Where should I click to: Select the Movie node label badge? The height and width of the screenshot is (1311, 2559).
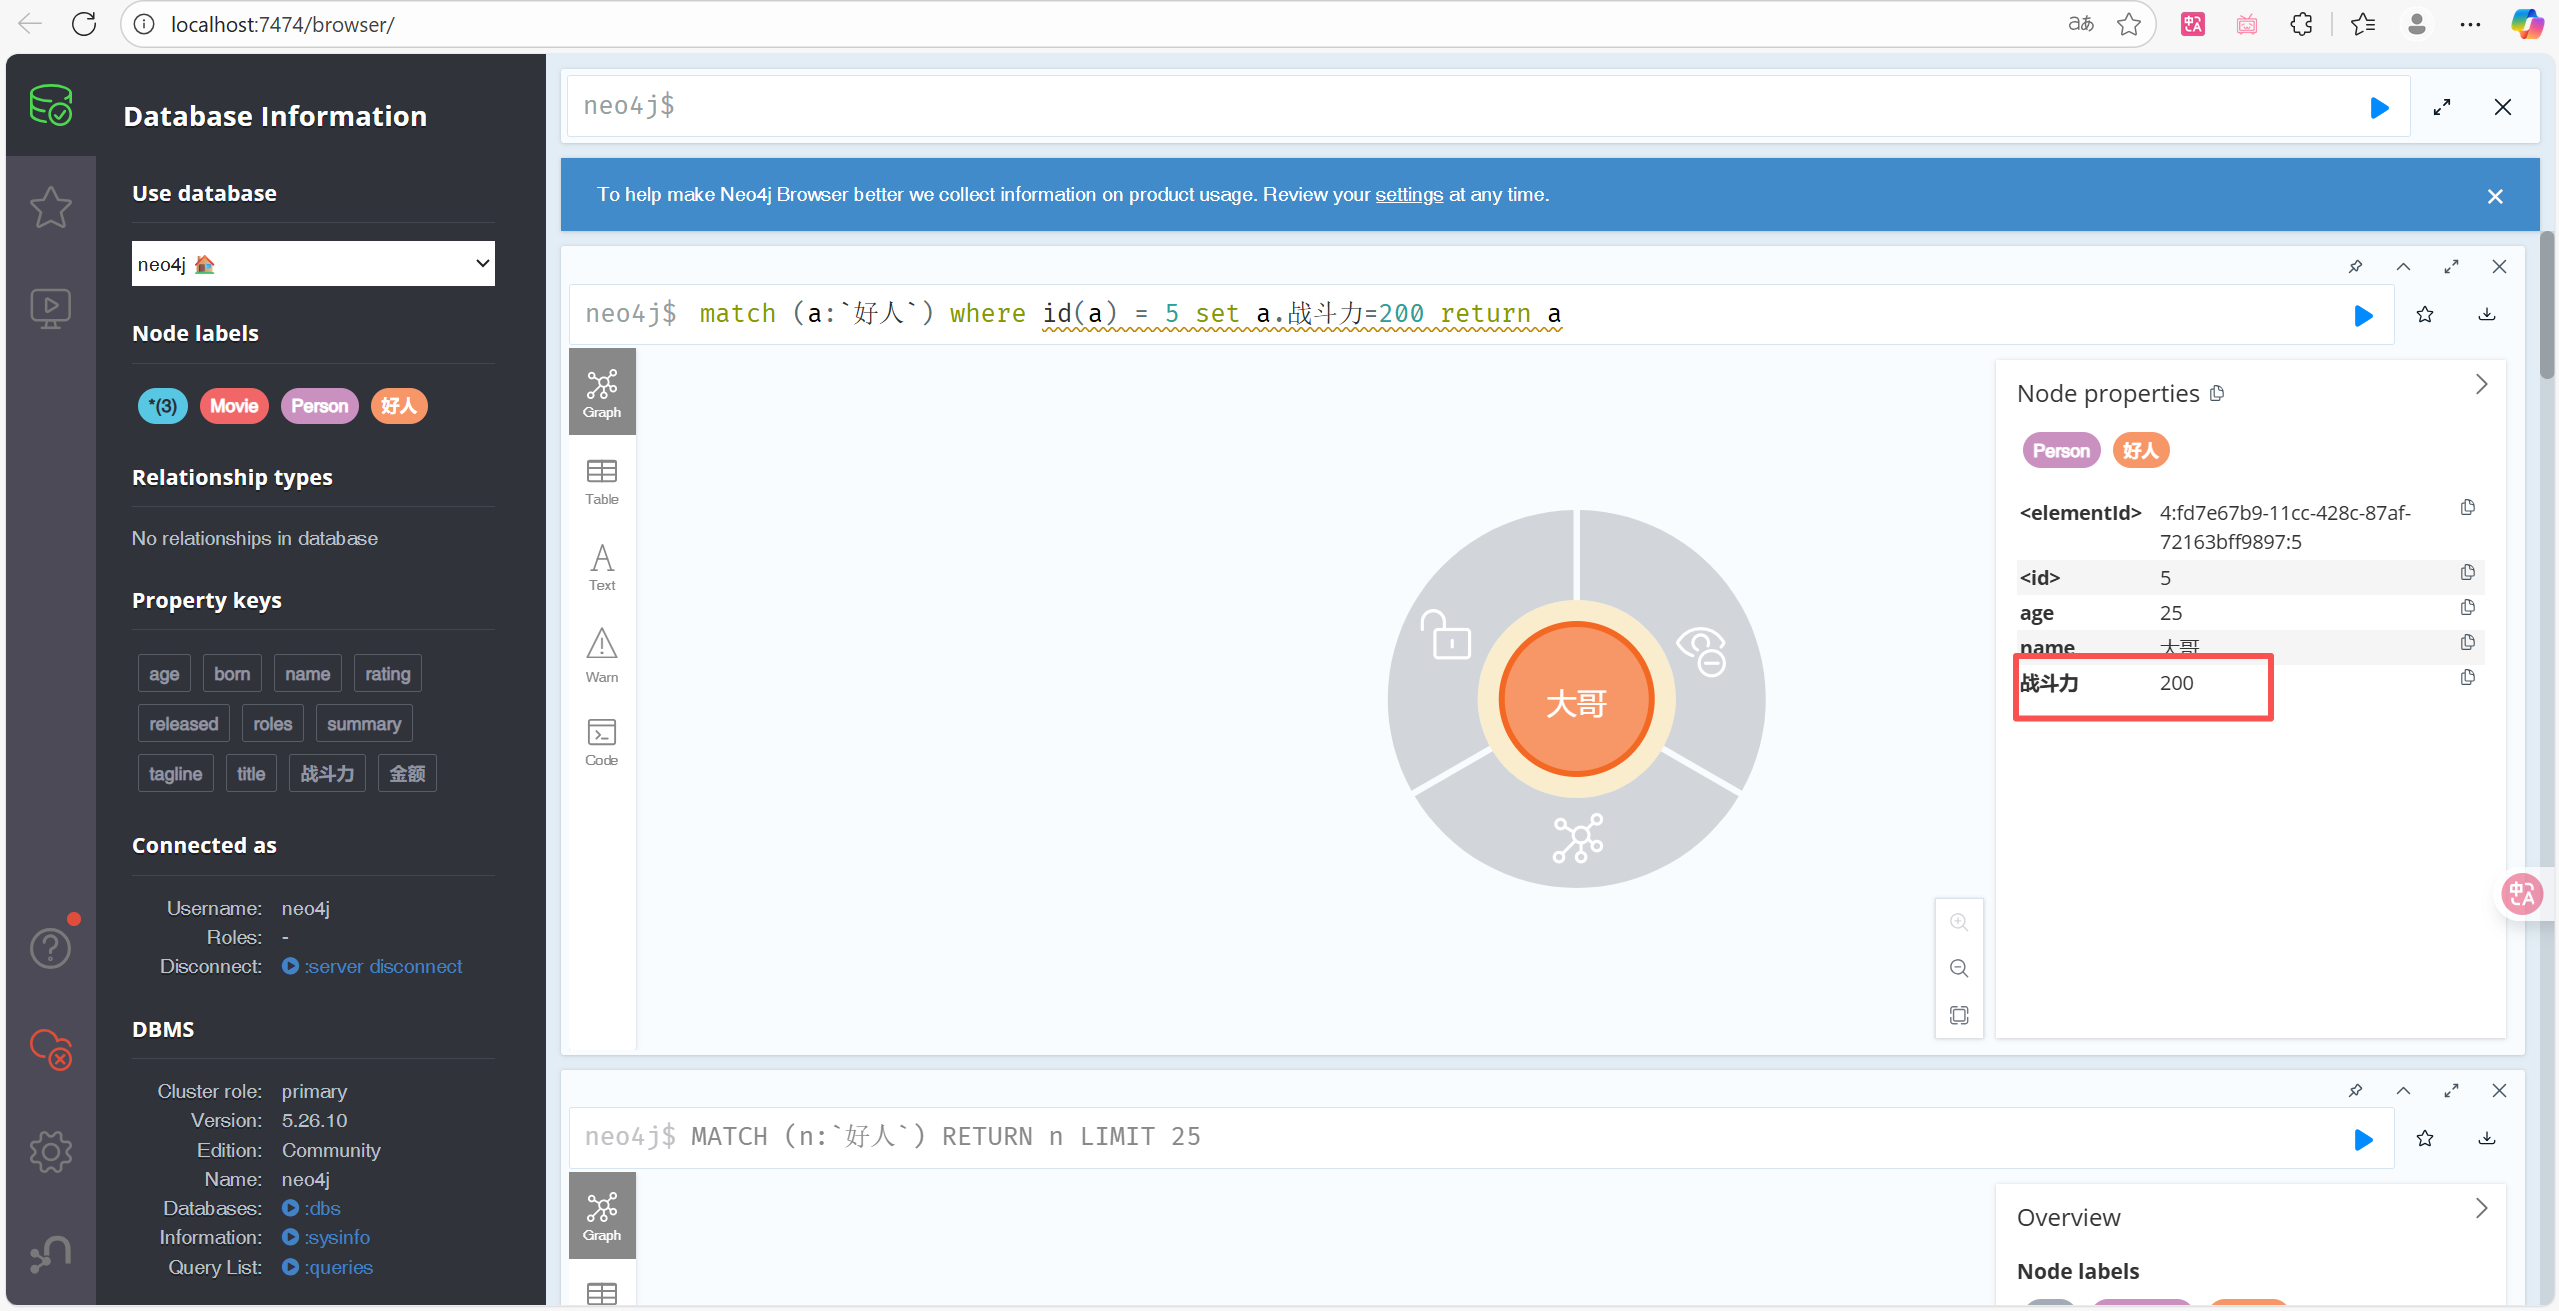click(234, 406)
